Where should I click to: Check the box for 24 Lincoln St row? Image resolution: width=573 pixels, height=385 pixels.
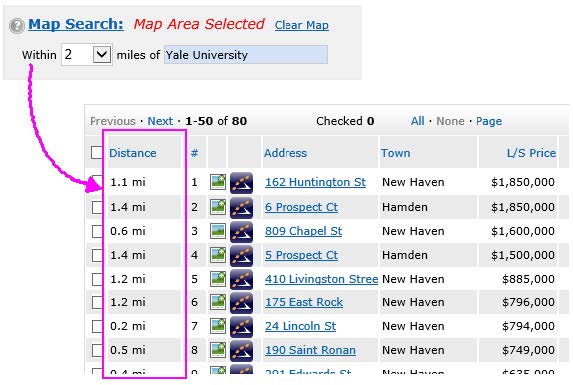tap(97, 326)
